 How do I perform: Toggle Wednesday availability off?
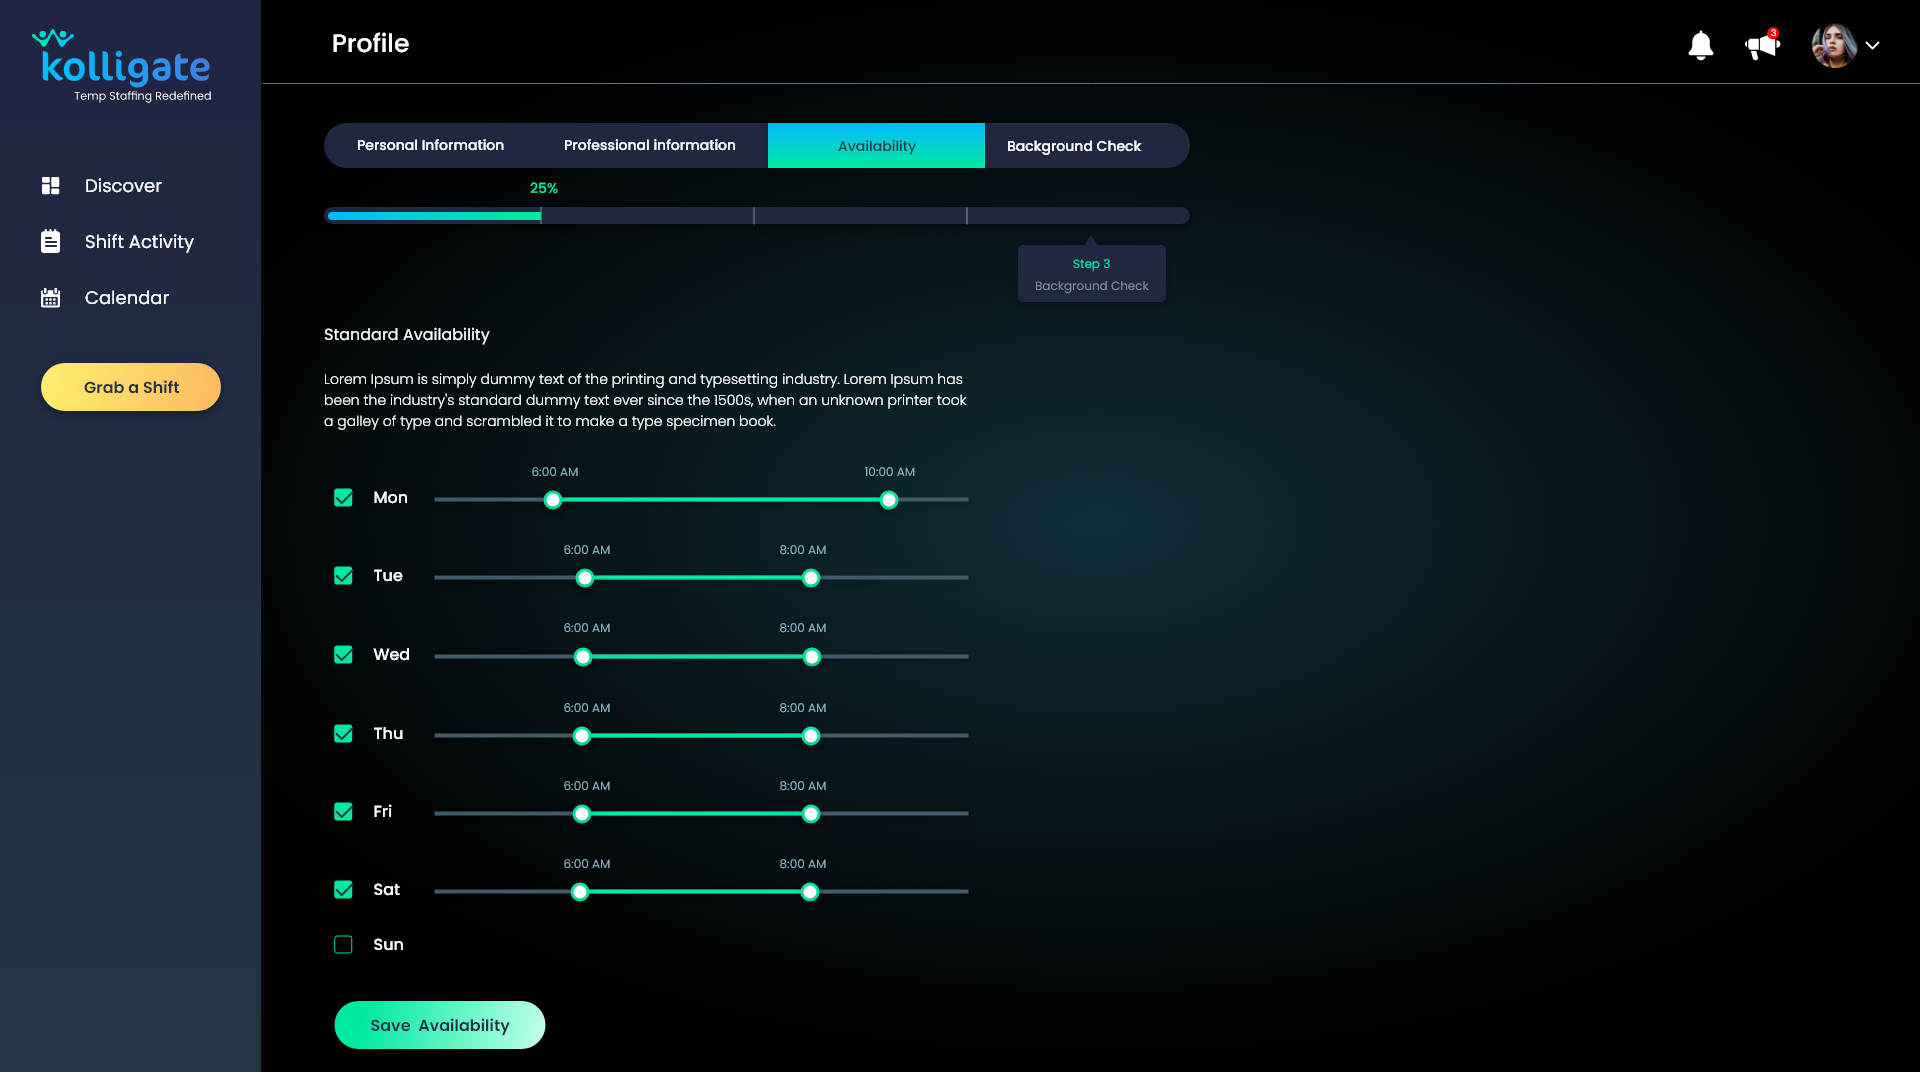click(x=343, y=654)
